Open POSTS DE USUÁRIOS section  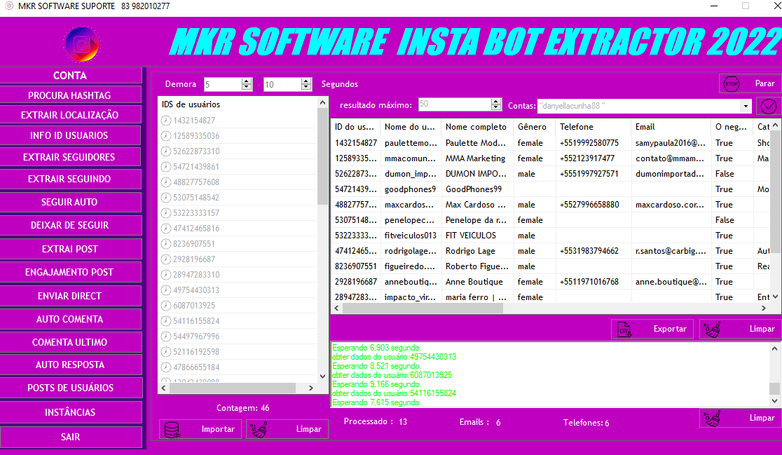click(x=70, y=388)
